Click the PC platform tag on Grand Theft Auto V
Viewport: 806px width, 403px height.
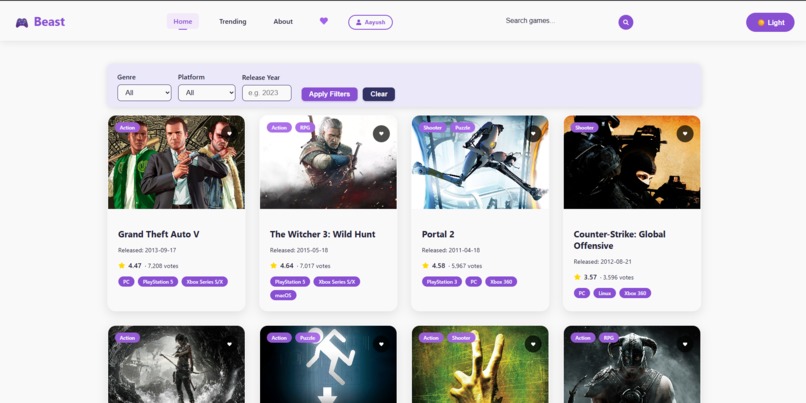[126, 282]
